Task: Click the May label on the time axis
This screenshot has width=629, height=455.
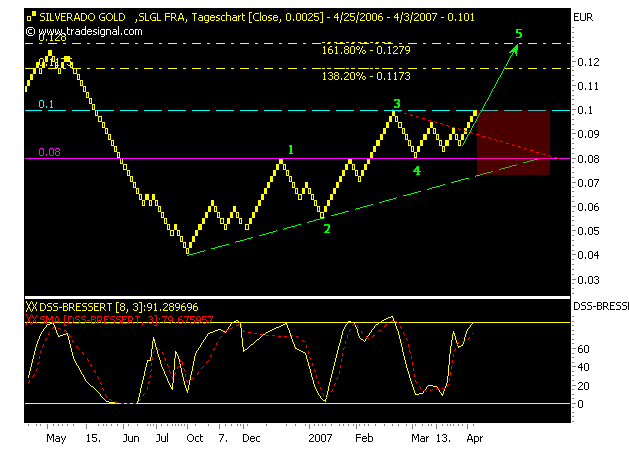Action: [x=56, y=438]
